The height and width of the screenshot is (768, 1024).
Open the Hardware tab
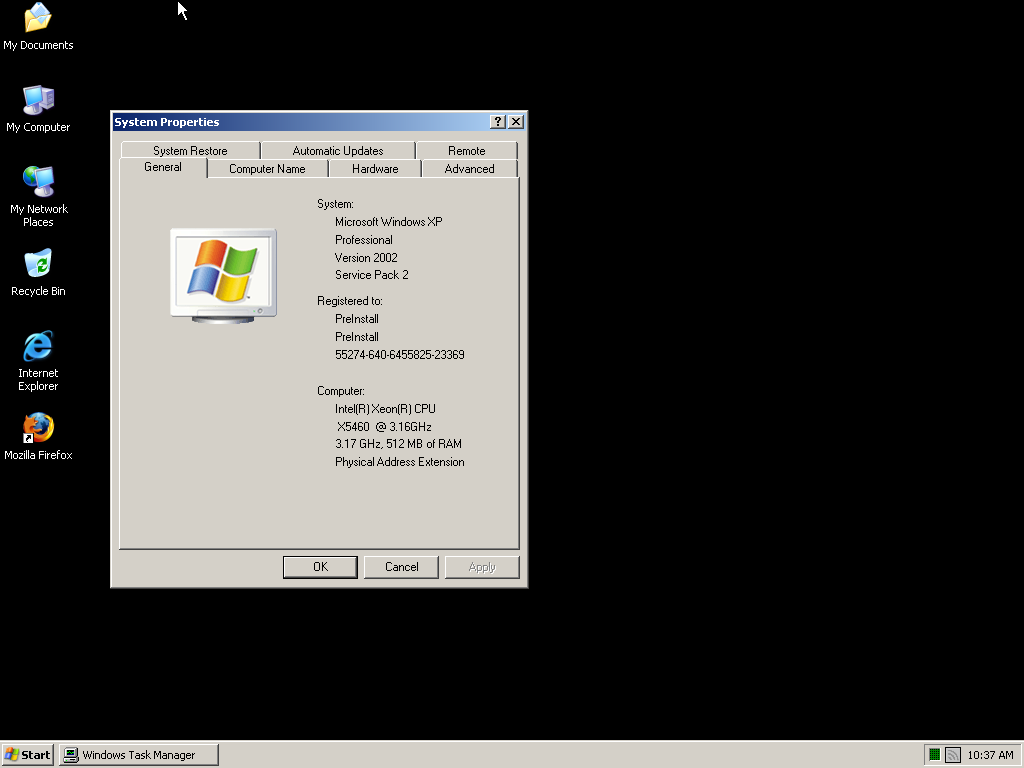tap(375, 169)
